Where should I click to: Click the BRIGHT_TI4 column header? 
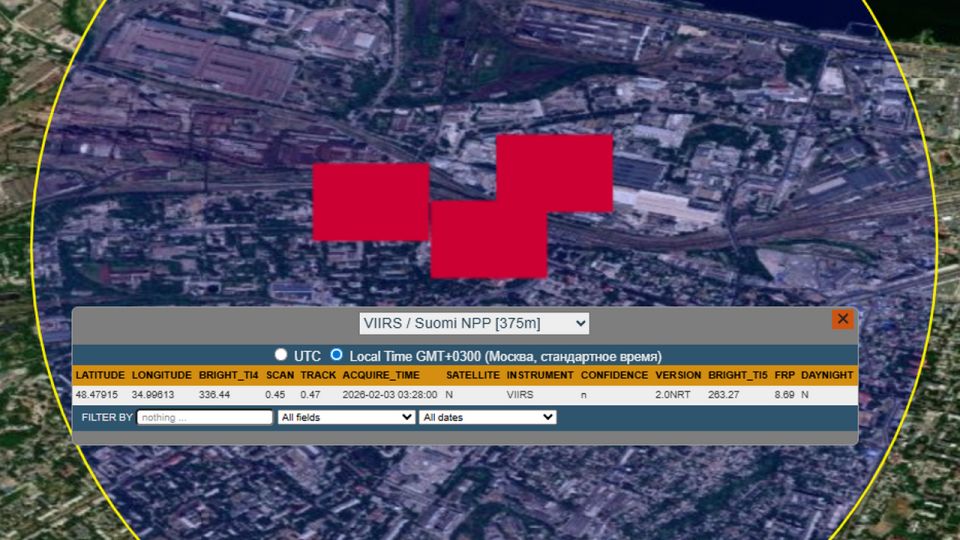click(x=228, y=375)
